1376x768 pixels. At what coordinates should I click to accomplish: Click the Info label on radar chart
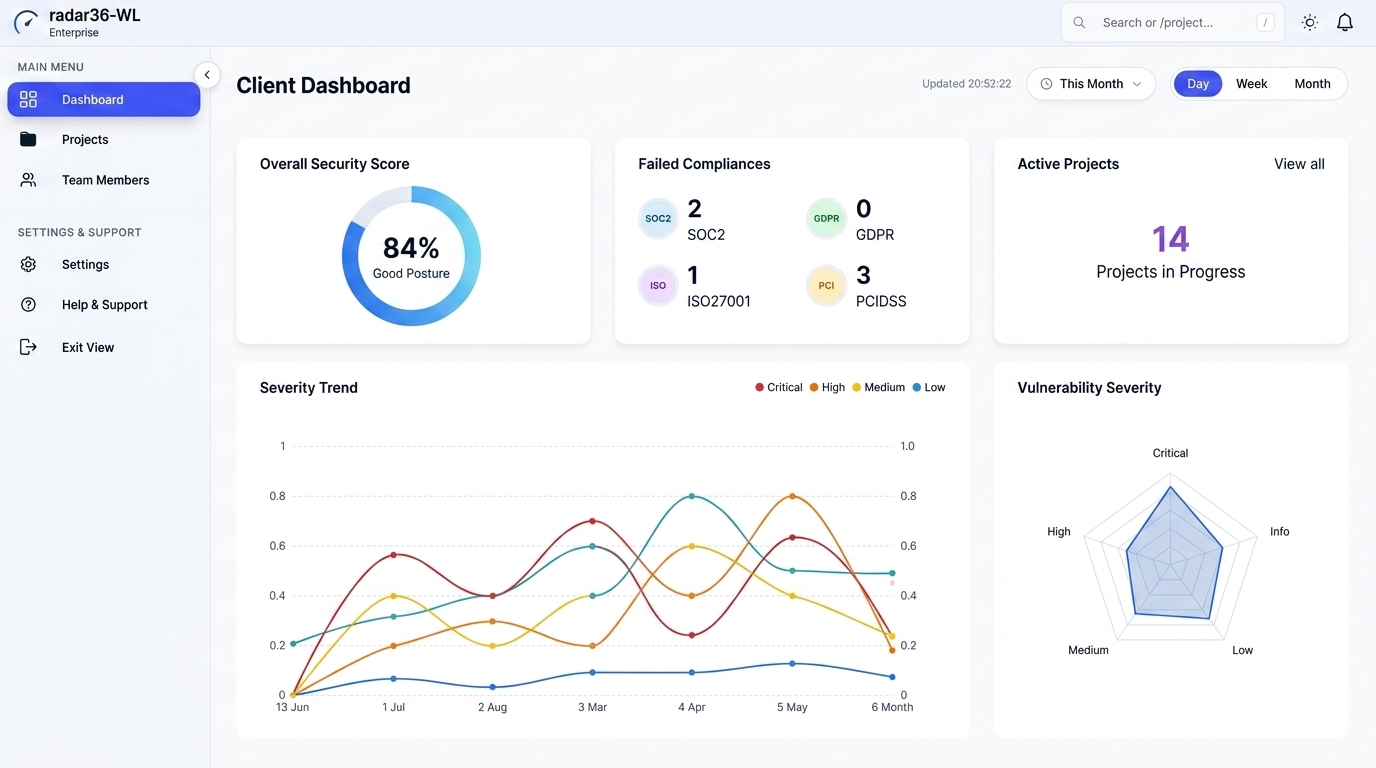click(x=1280, y=532)
